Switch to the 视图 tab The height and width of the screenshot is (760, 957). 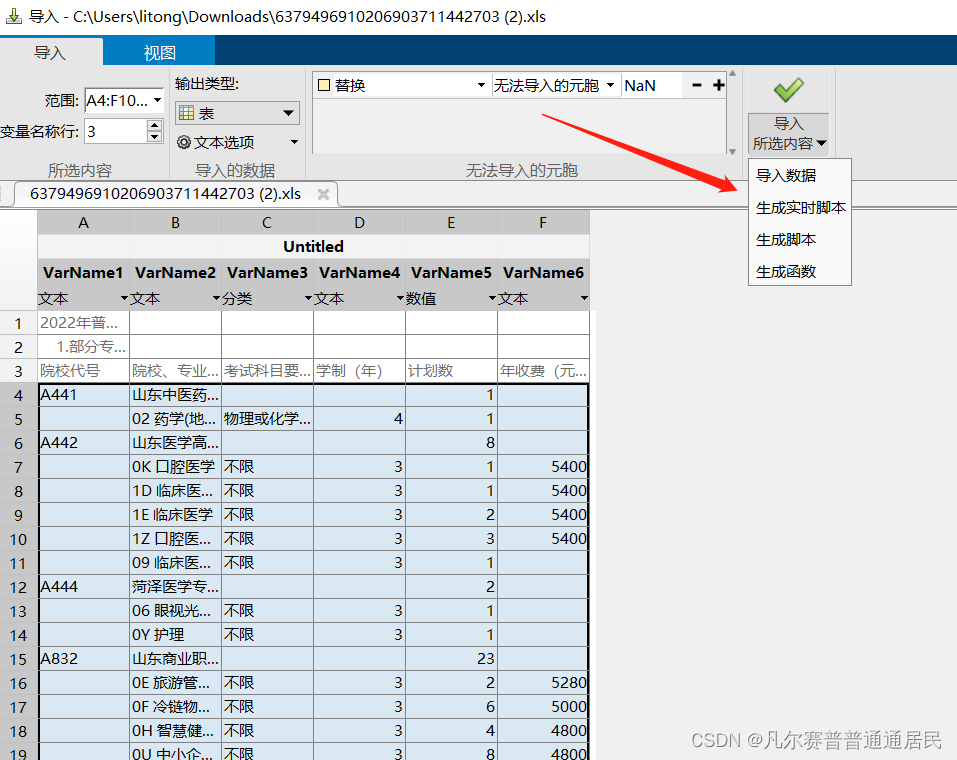[x=159, y=53]
